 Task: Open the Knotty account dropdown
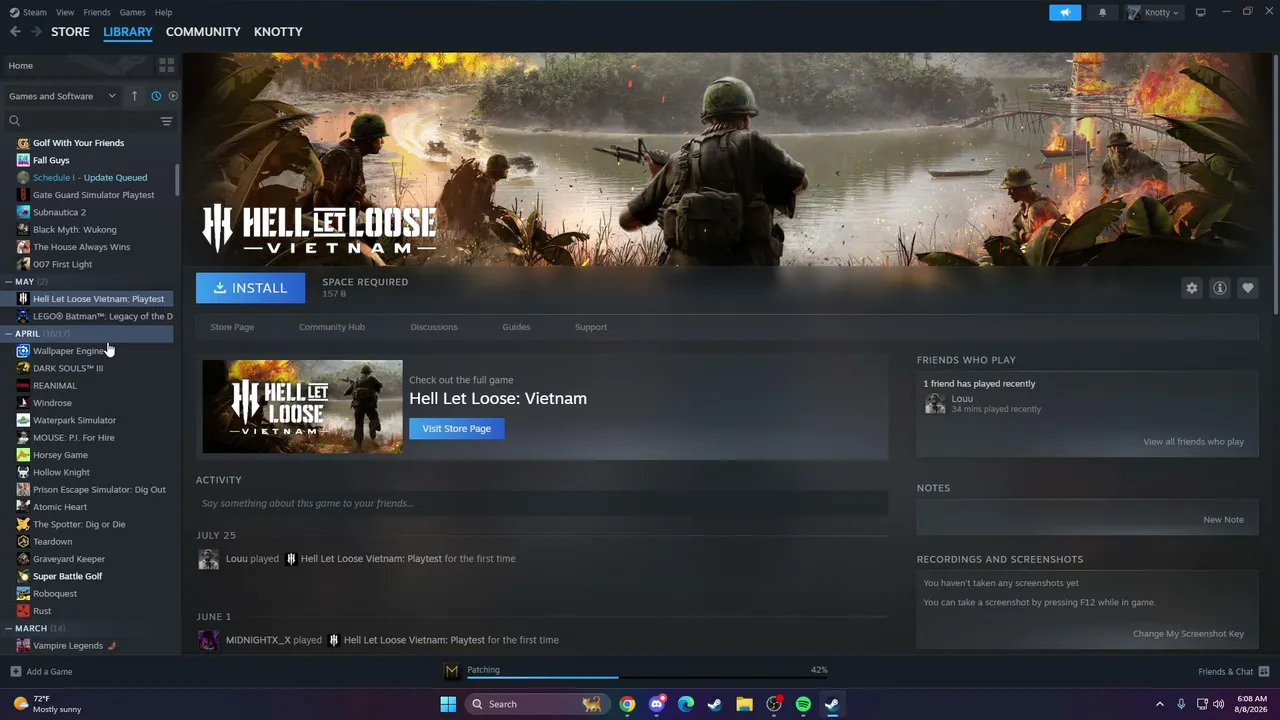click(x=1153, y=12)
